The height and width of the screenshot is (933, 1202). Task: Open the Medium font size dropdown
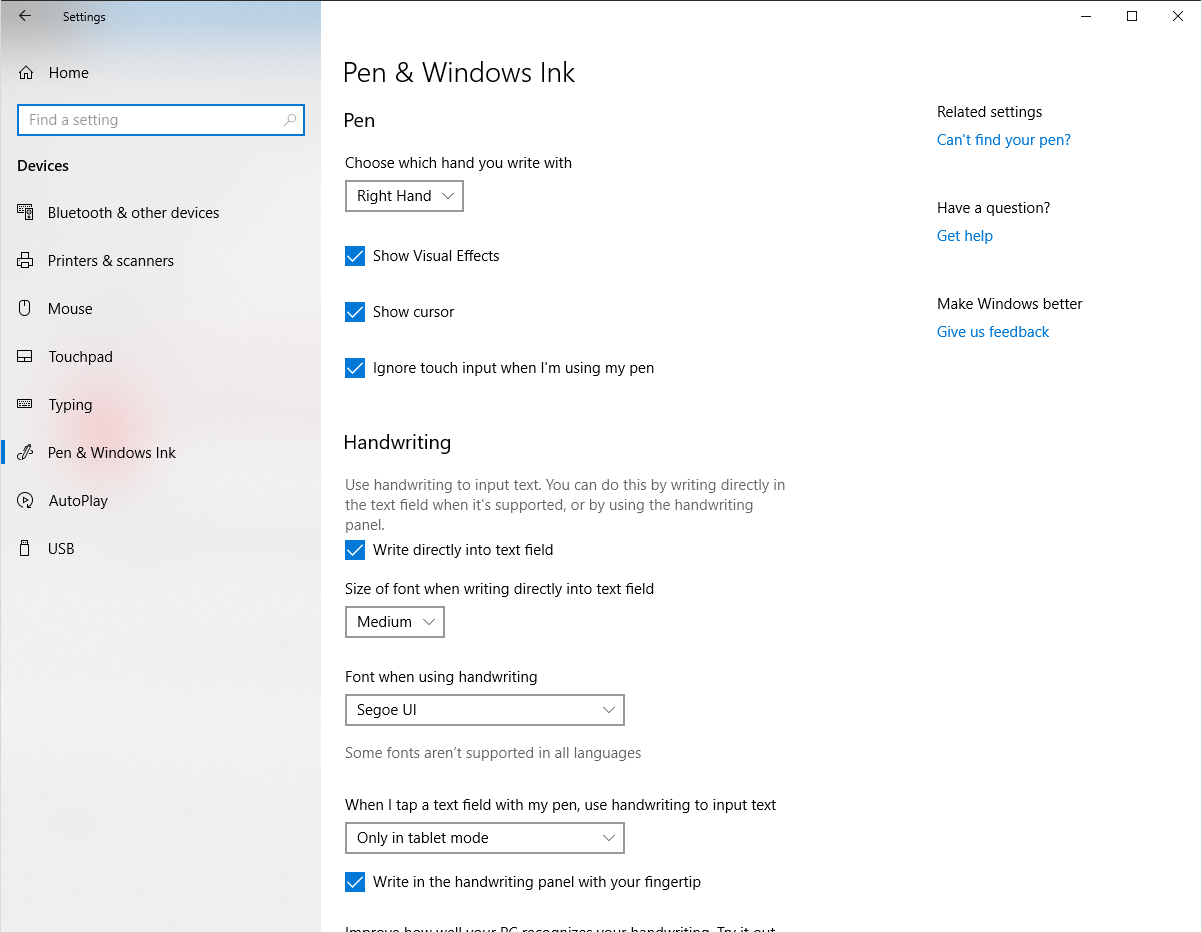coord(395,622)
